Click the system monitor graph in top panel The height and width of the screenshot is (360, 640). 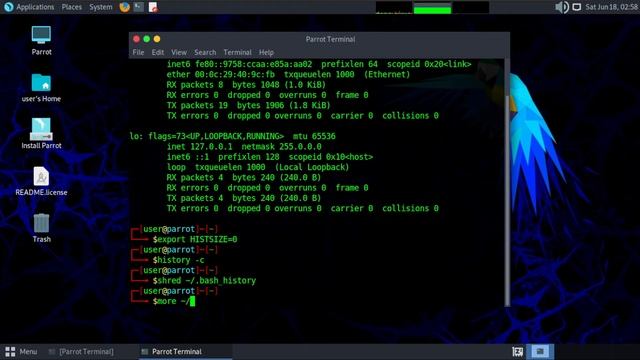[432, 7]
